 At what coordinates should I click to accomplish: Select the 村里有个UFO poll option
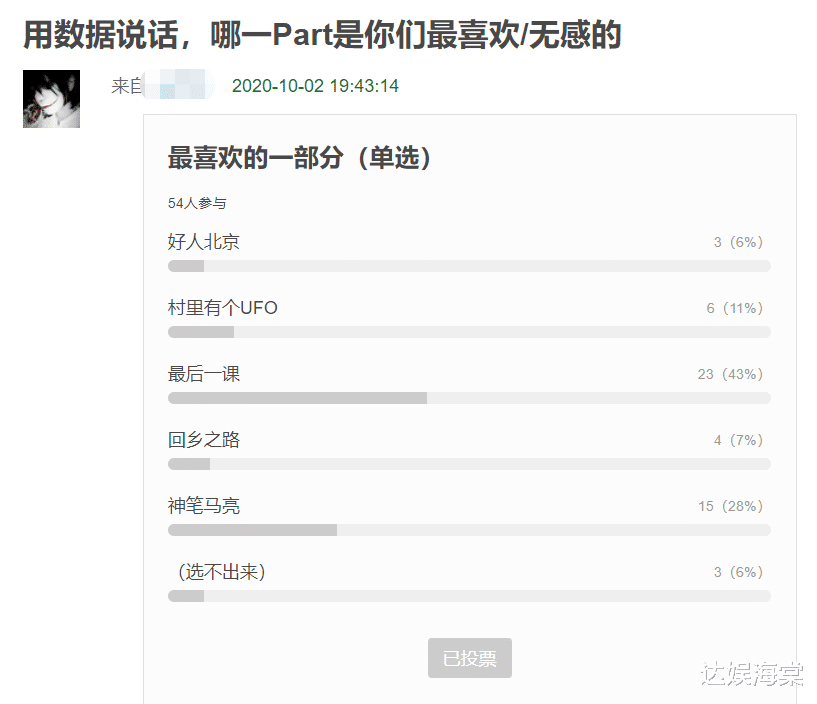click(x=223, y=308)
